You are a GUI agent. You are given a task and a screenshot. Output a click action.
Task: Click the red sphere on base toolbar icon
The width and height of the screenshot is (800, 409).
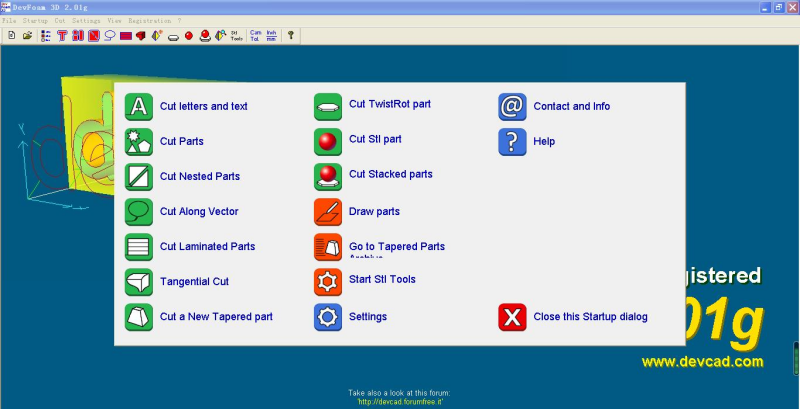tap(205, 36)
